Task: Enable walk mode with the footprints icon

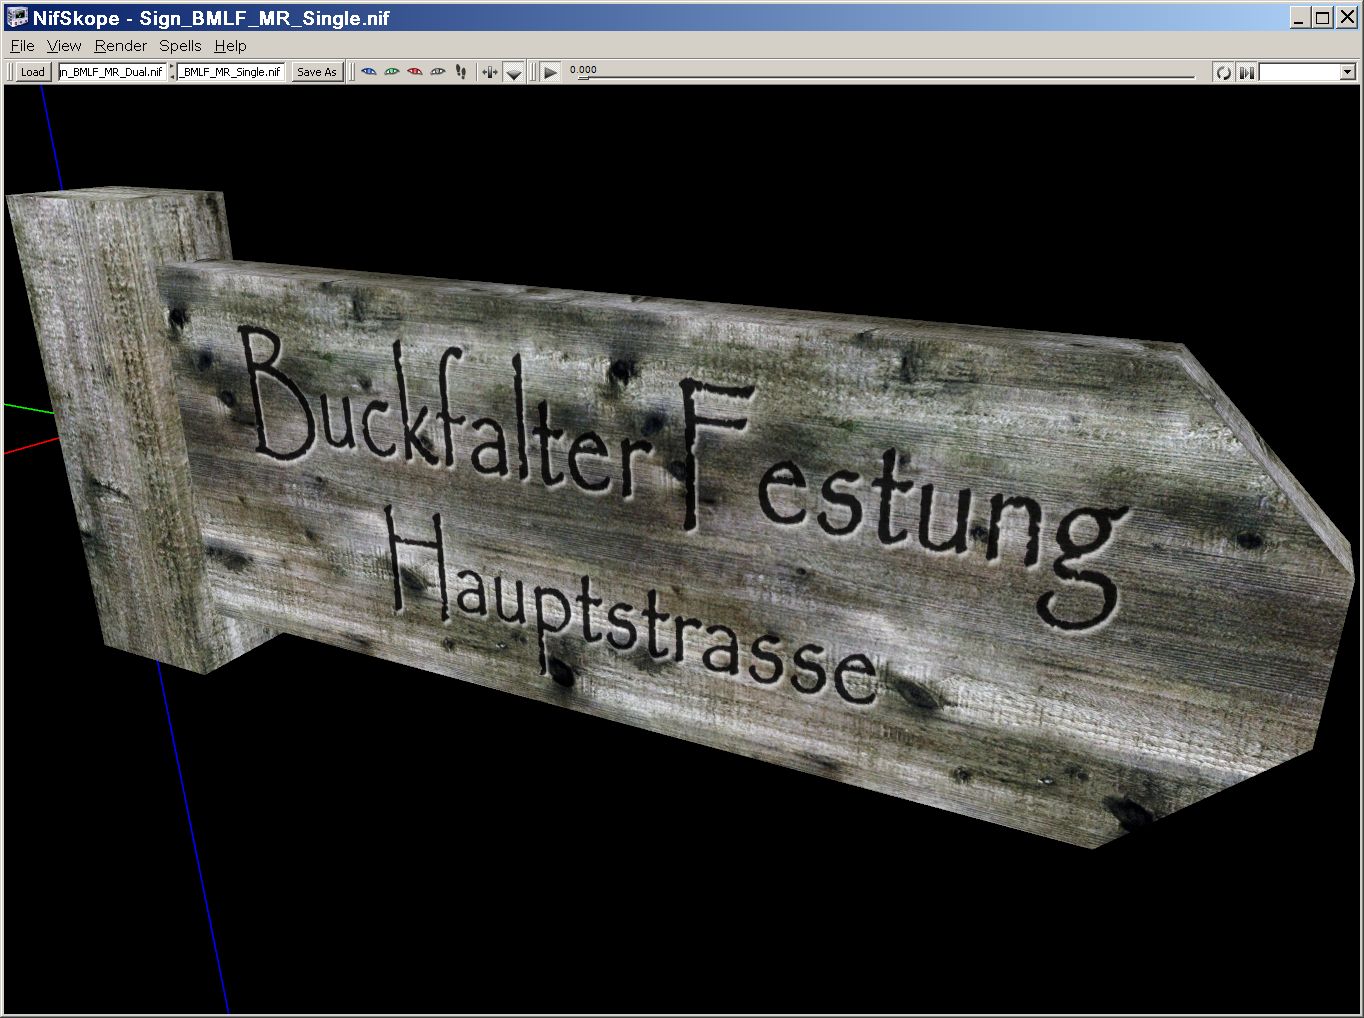Action: click(461, 72)
